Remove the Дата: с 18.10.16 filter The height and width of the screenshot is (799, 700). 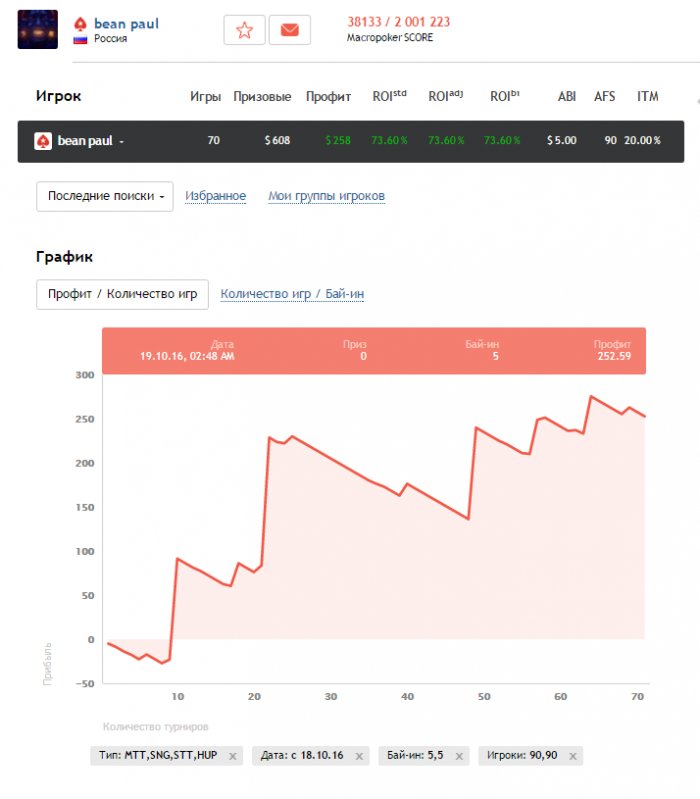pyautogui.click(x=360, y=756)
